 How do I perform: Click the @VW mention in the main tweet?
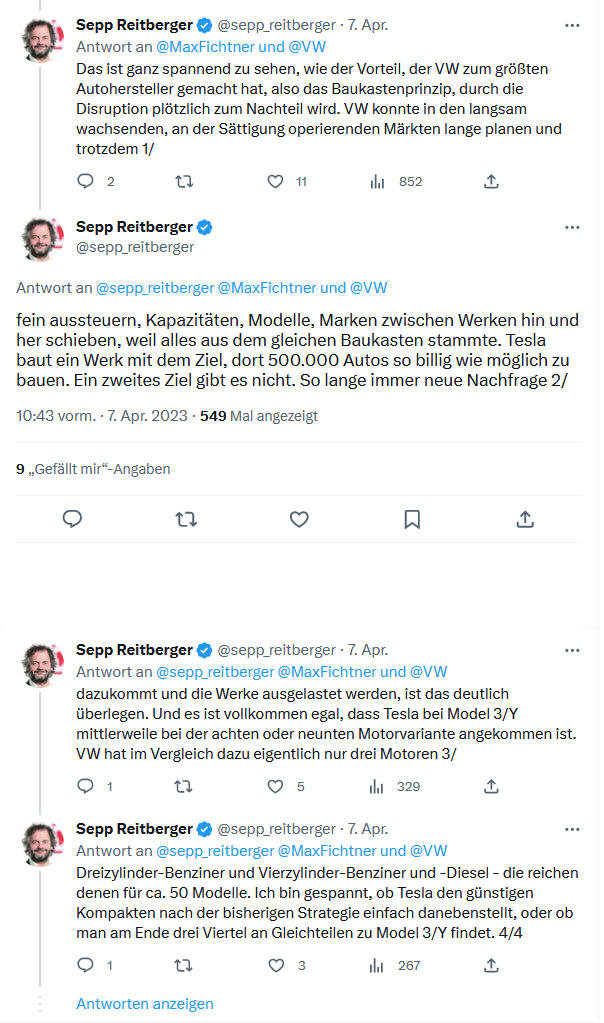[368, 288]
